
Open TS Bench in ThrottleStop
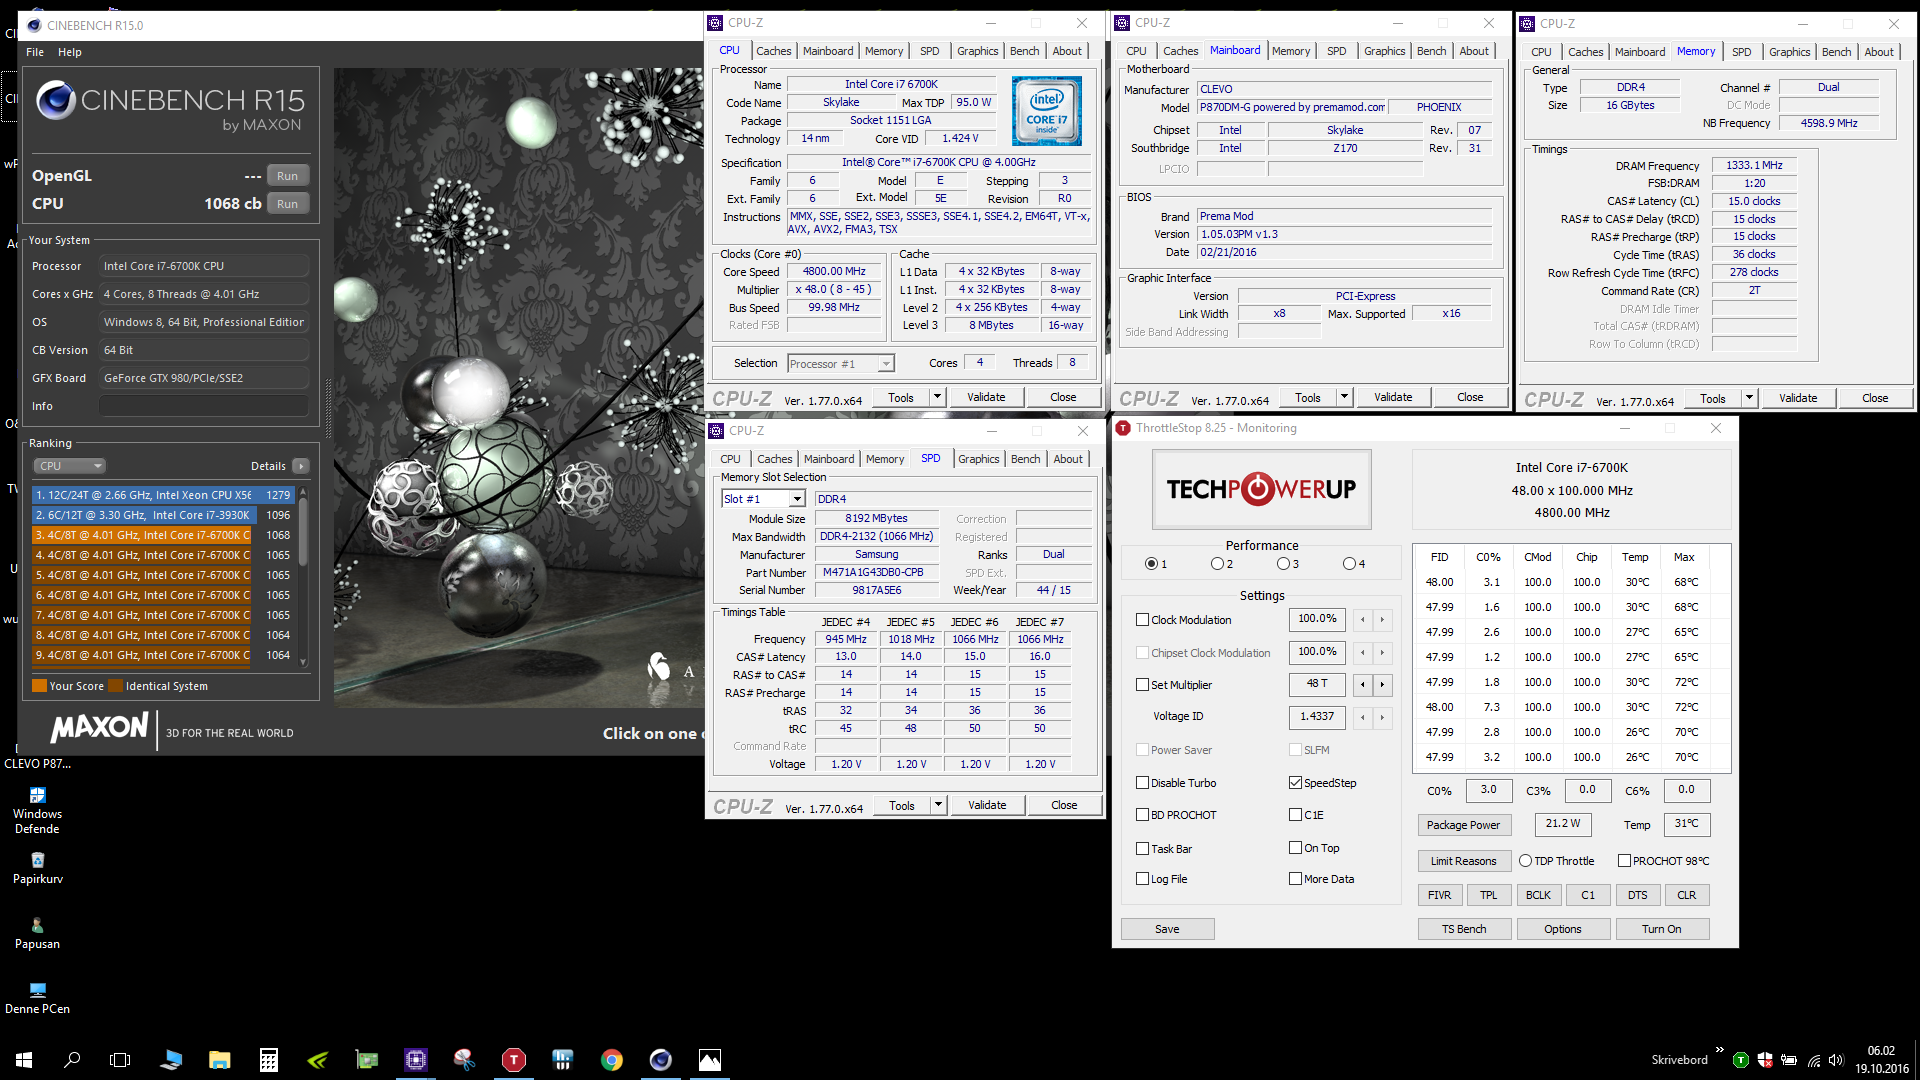pyautogui.click(x=1464, y=929)
